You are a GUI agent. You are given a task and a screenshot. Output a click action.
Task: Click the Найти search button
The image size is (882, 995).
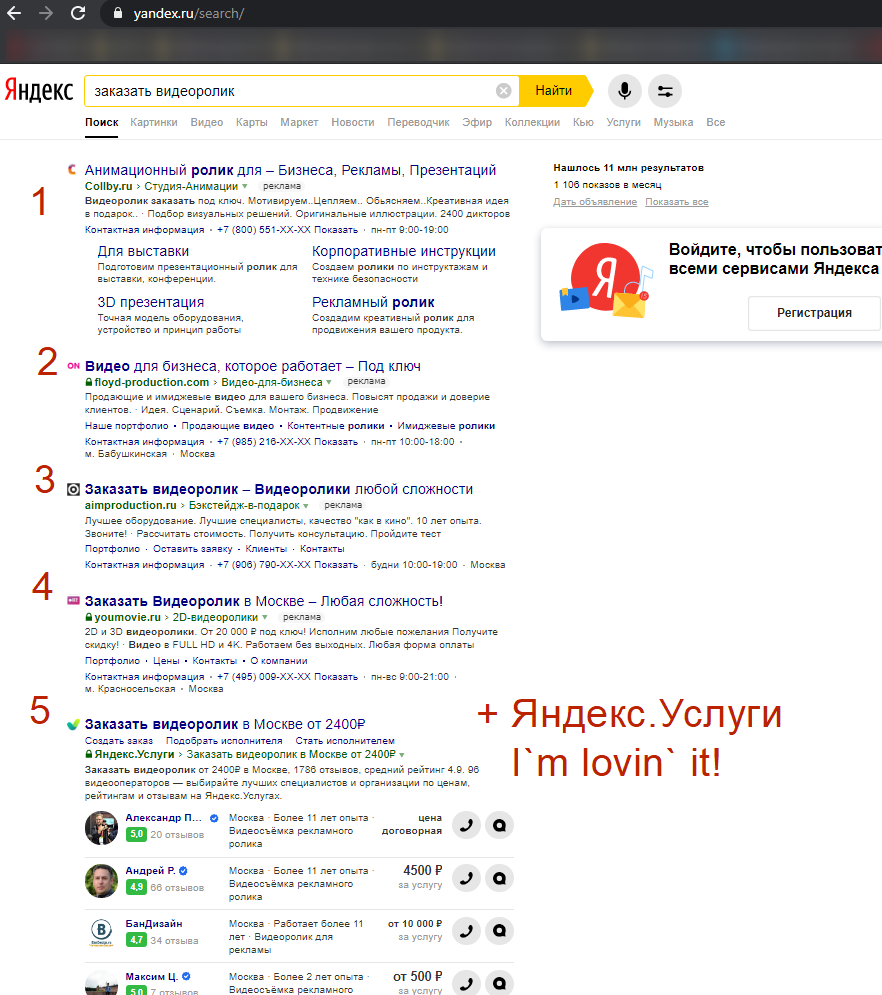point(556,91)
